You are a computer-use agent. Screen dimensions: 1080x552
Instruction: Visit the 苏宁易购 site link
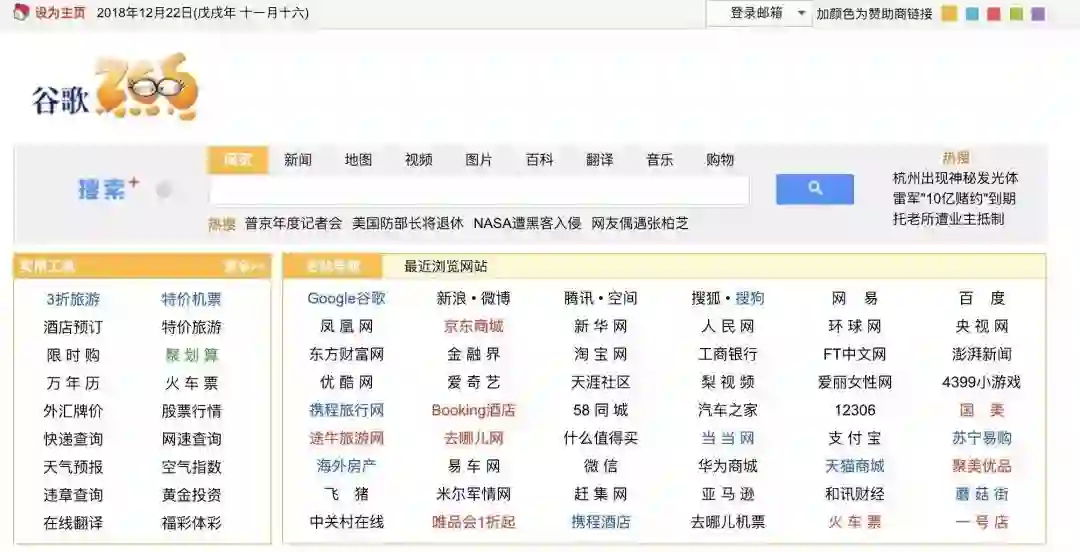(982, 438)
